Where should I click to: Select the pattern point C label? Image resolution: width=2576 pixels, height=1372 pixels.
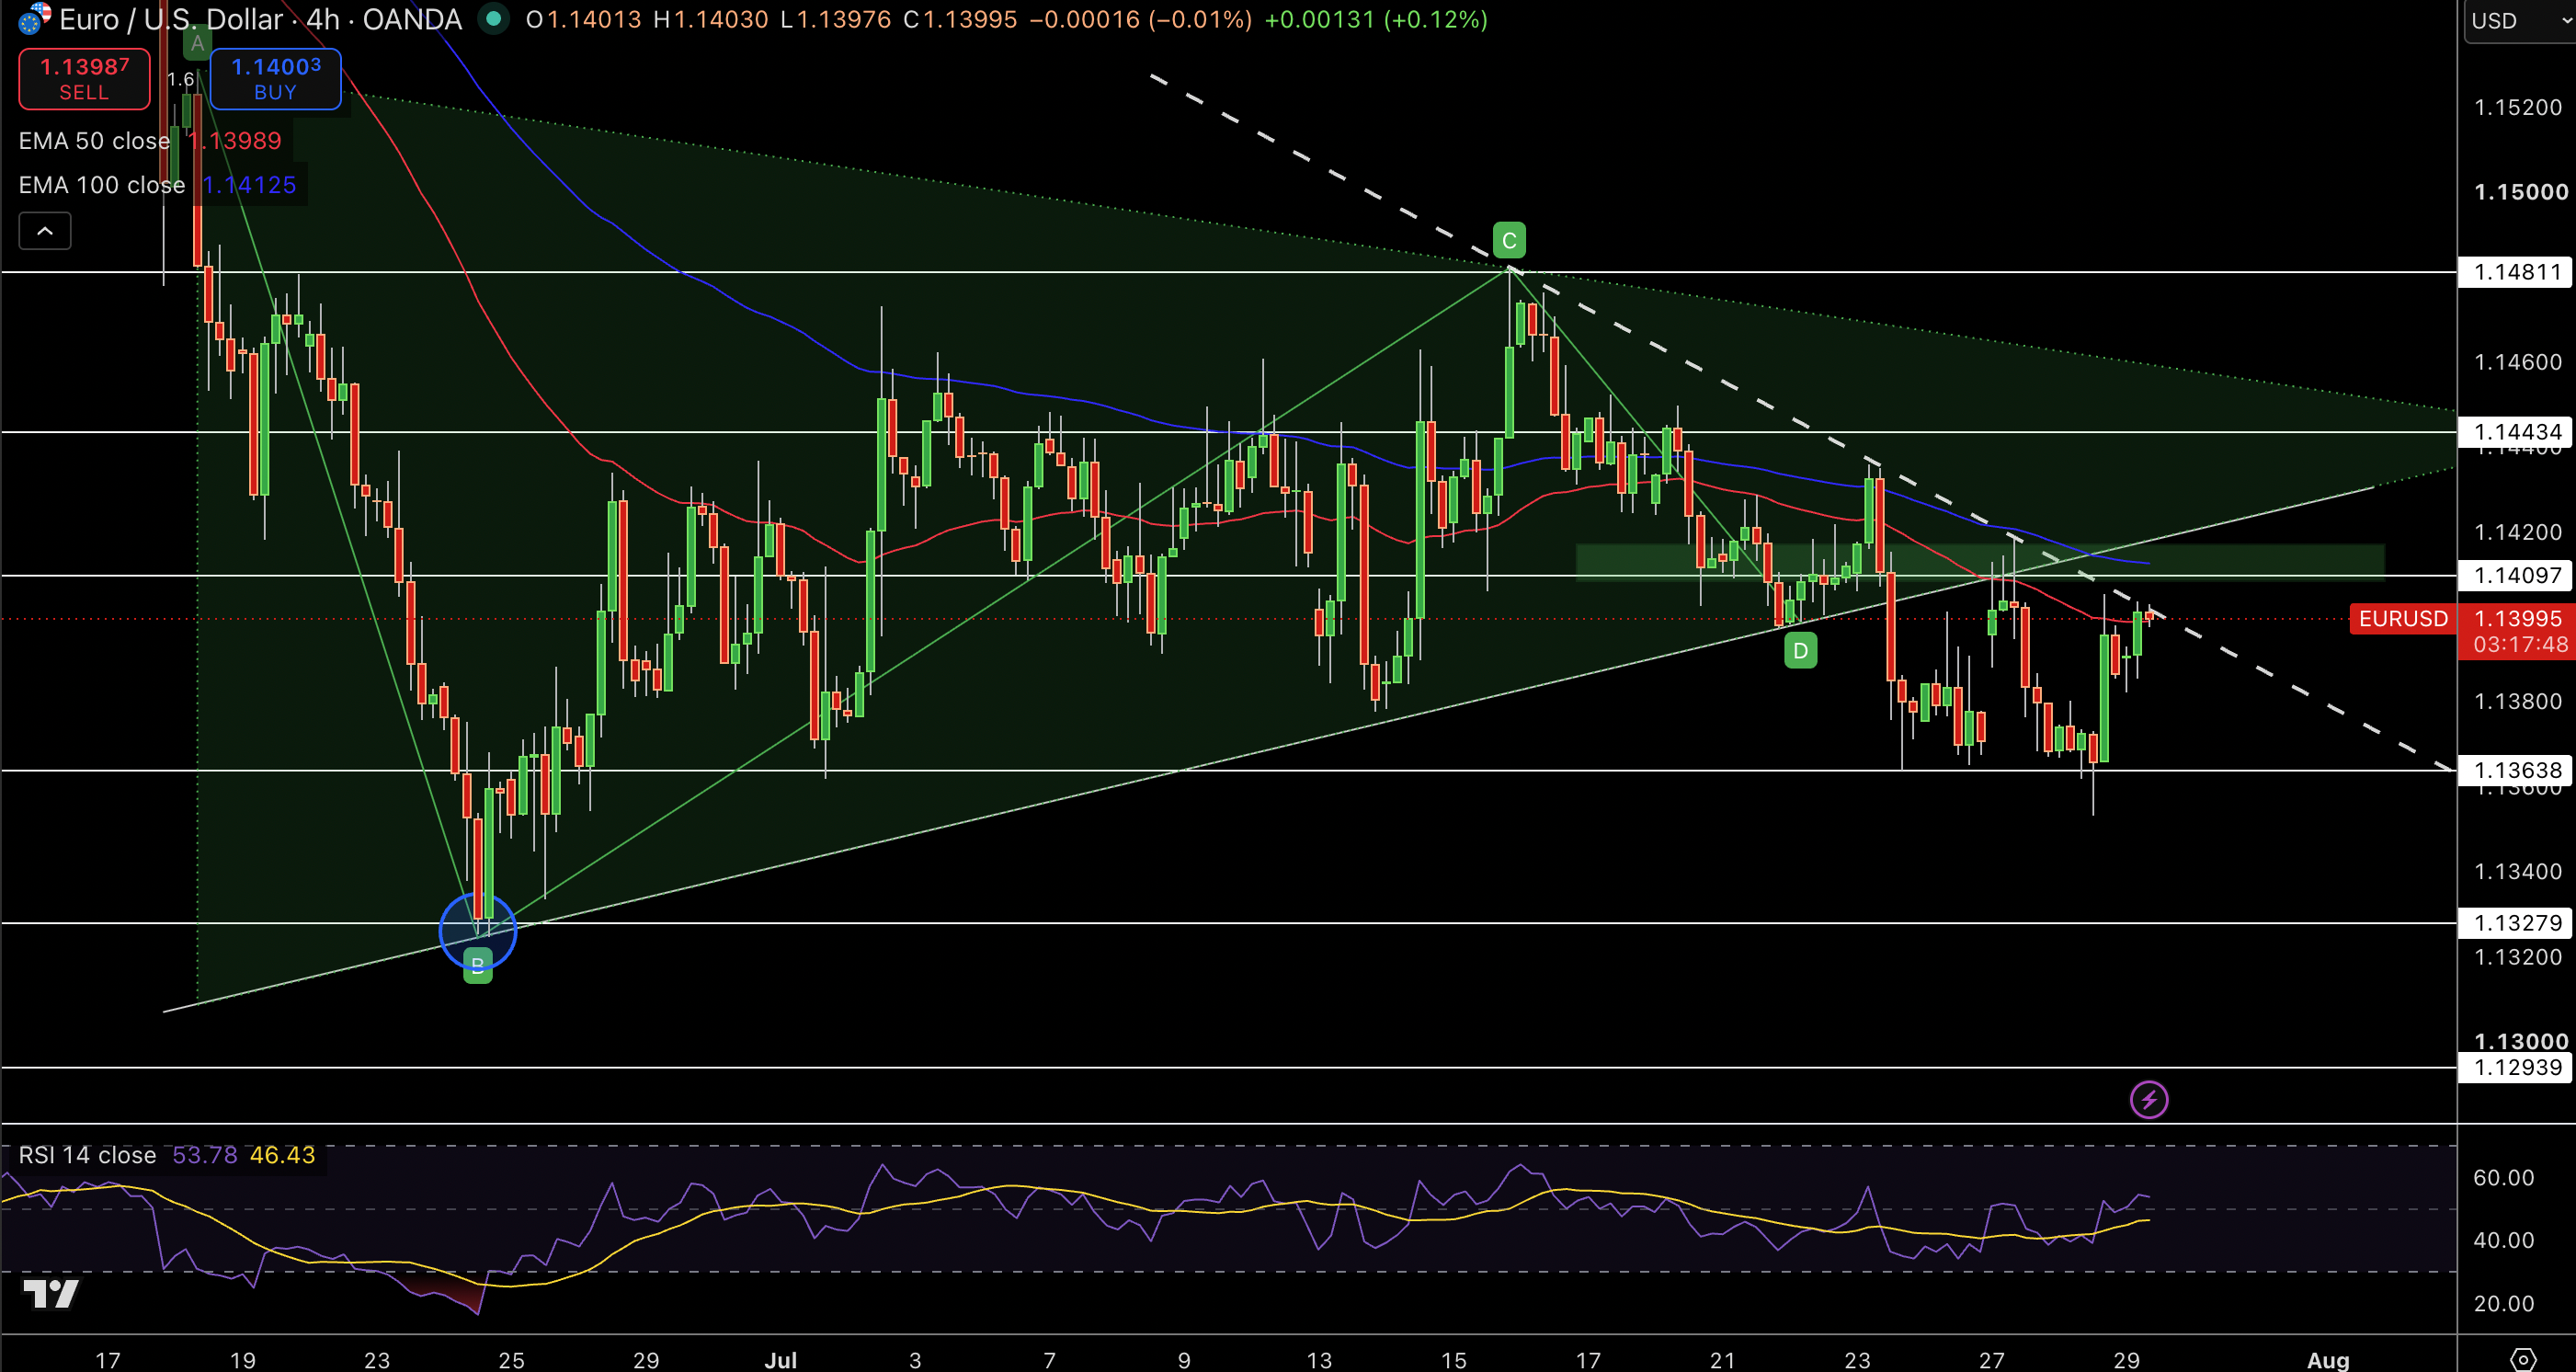point(1509,240)
